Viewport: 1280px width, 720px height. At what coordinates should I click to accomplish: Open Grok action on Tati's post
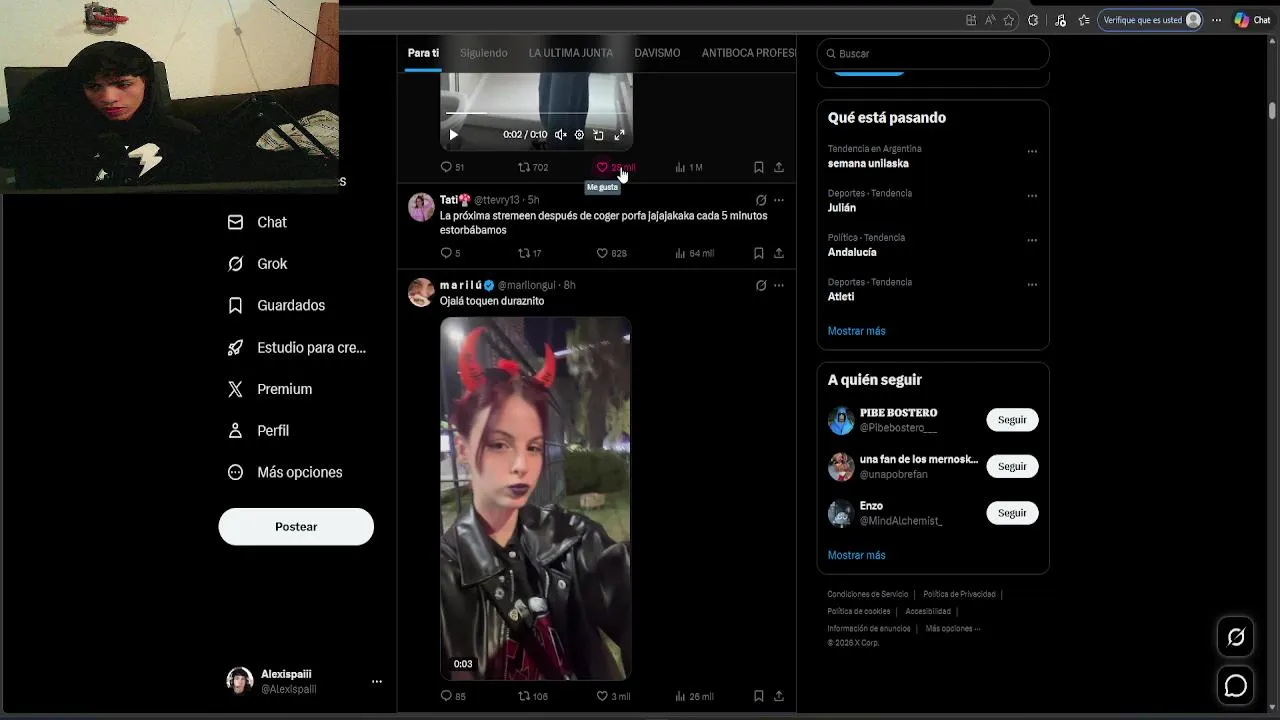coord(761,200)
